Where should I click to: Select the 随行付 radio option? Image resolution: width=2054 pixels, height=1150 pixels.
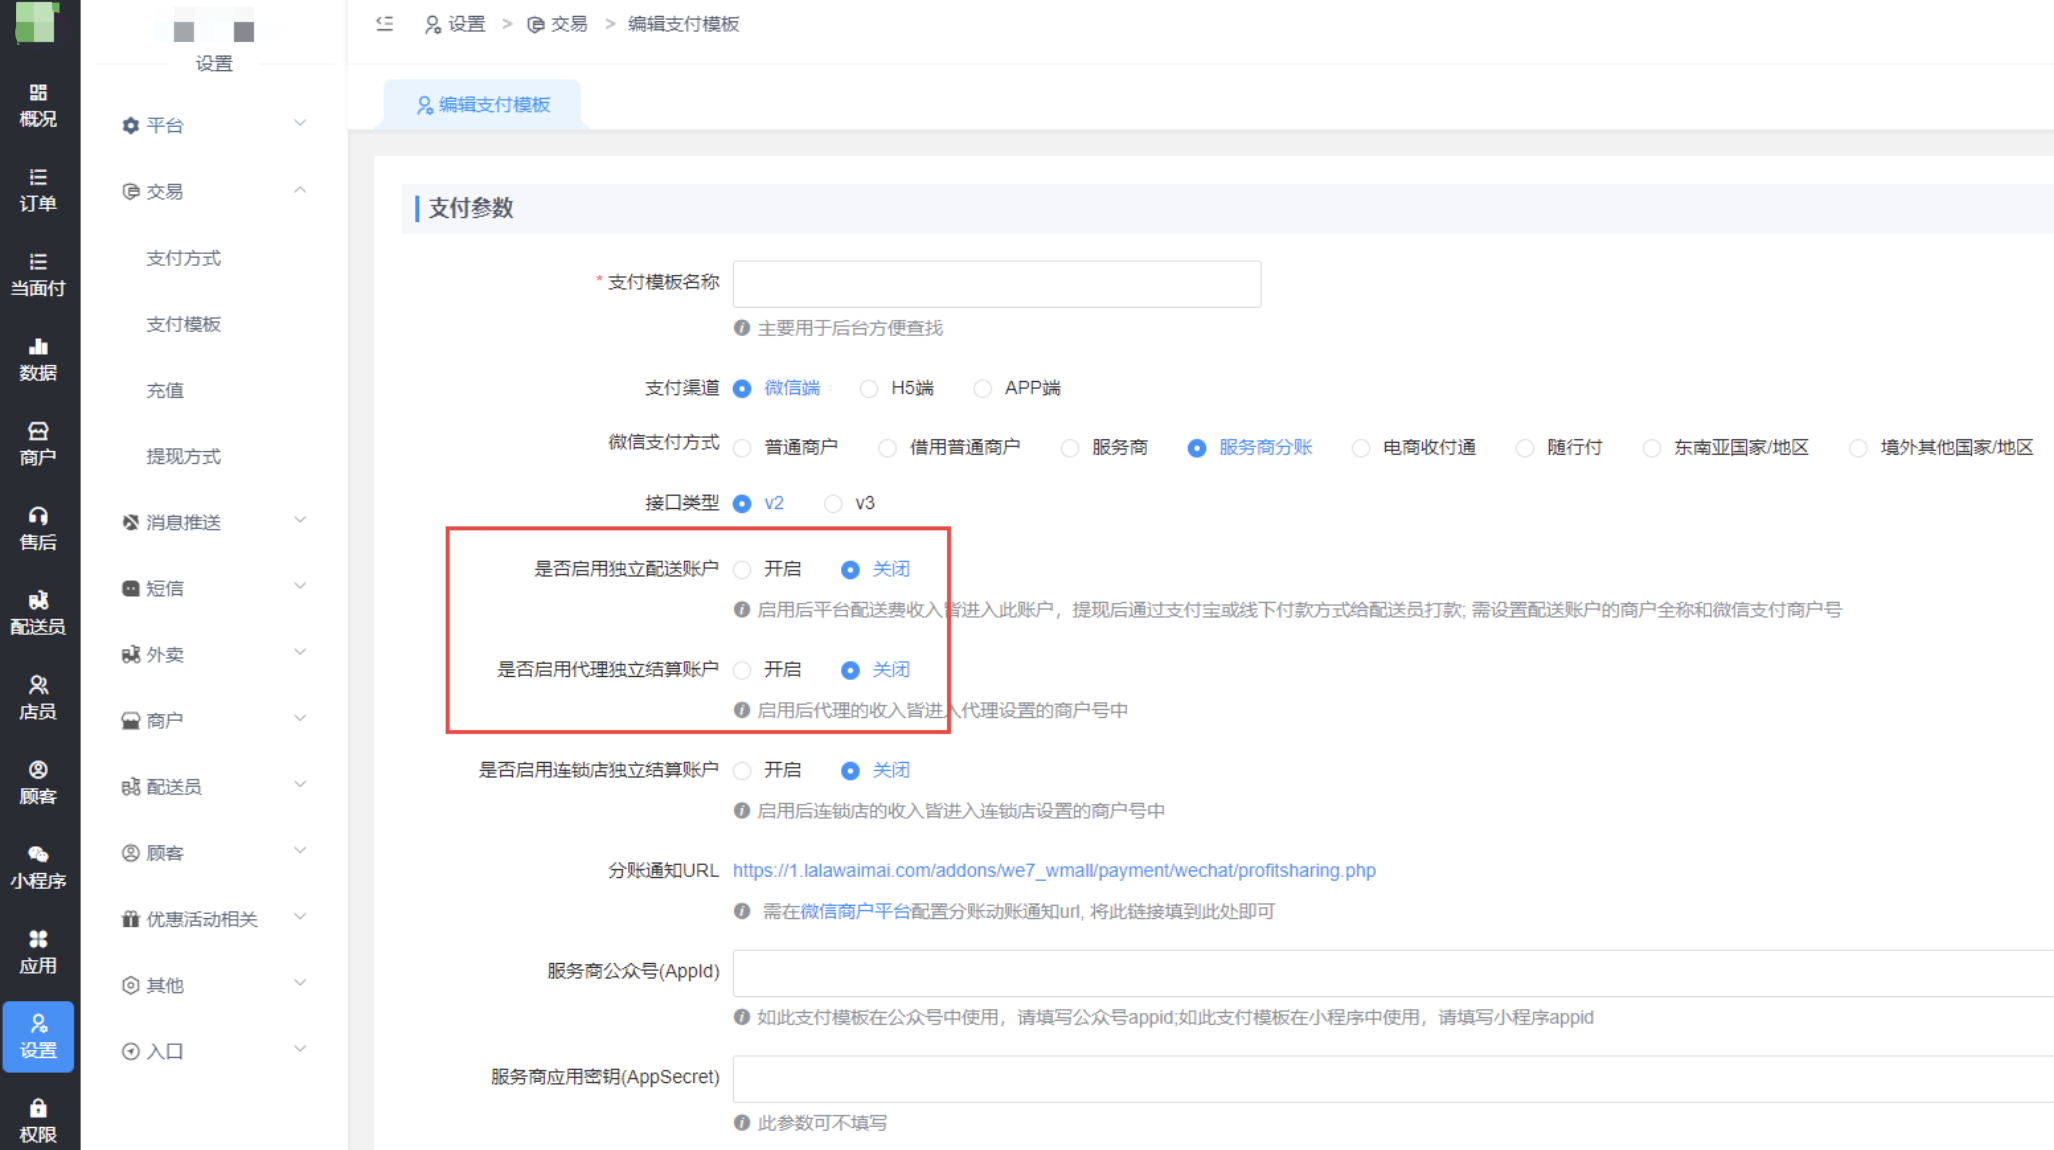coord(1525,448)
